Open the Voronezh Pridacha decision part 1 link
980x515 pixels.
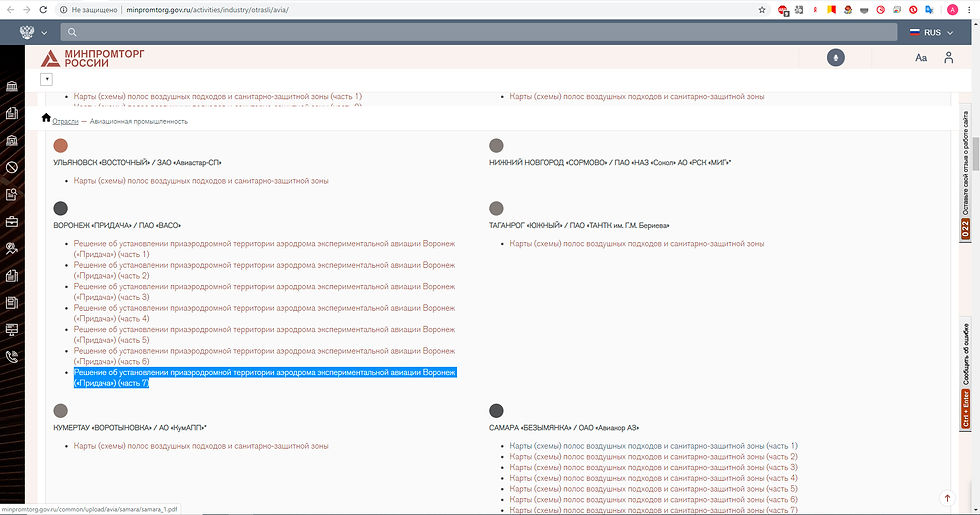(x=264, y=249)
